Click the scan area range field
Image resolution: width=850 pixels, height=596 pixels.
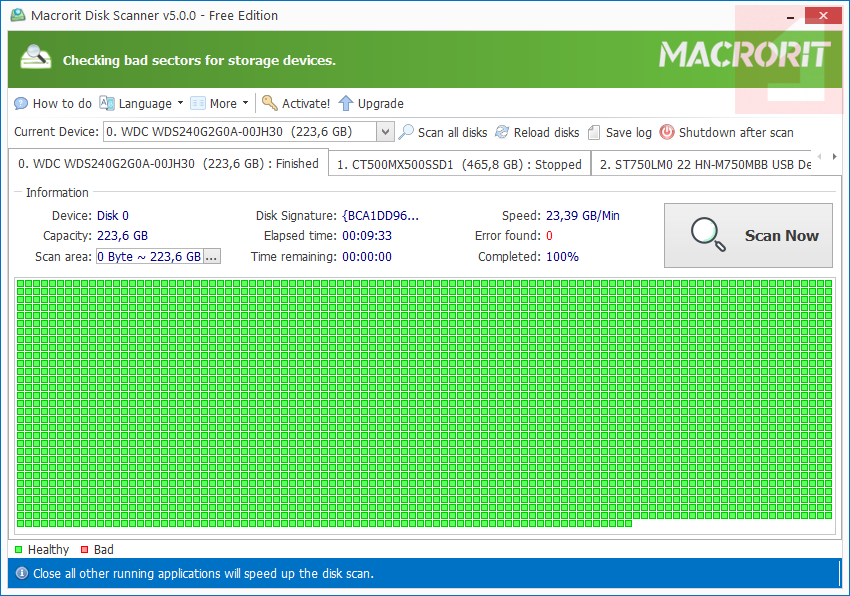[150, 256]
